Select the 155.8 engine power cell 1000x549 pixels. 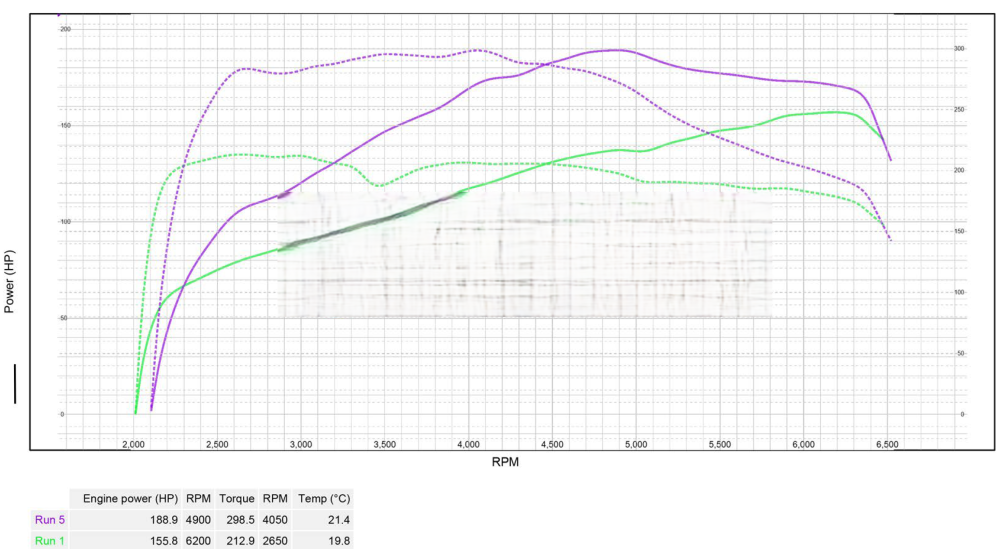(160, 541)
